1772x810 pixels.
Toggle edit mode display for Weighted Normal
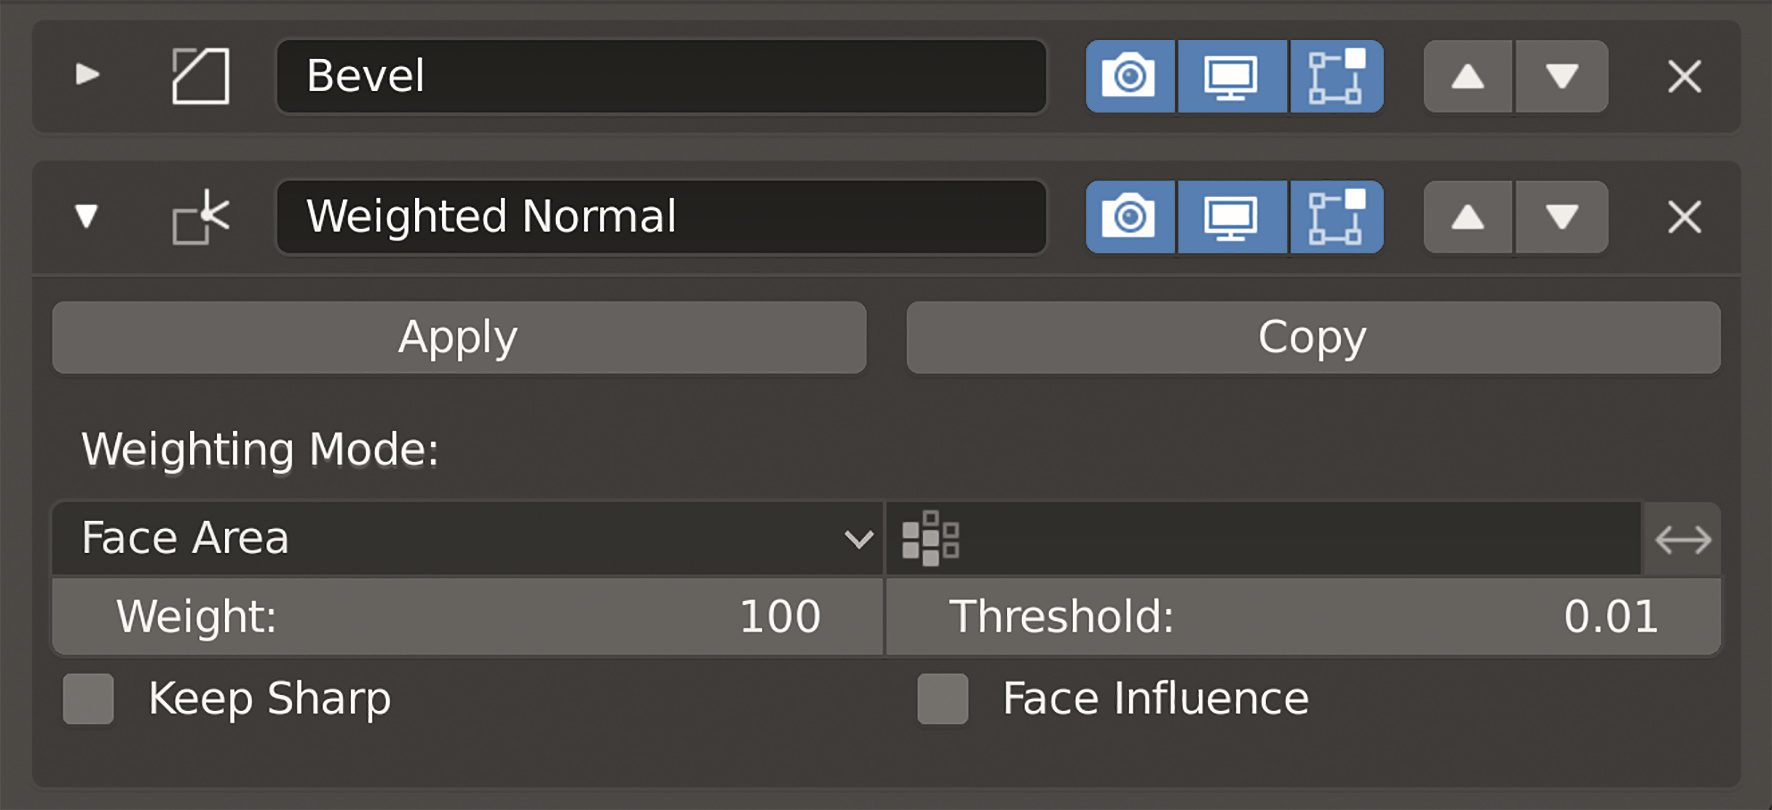(1336, 216)
